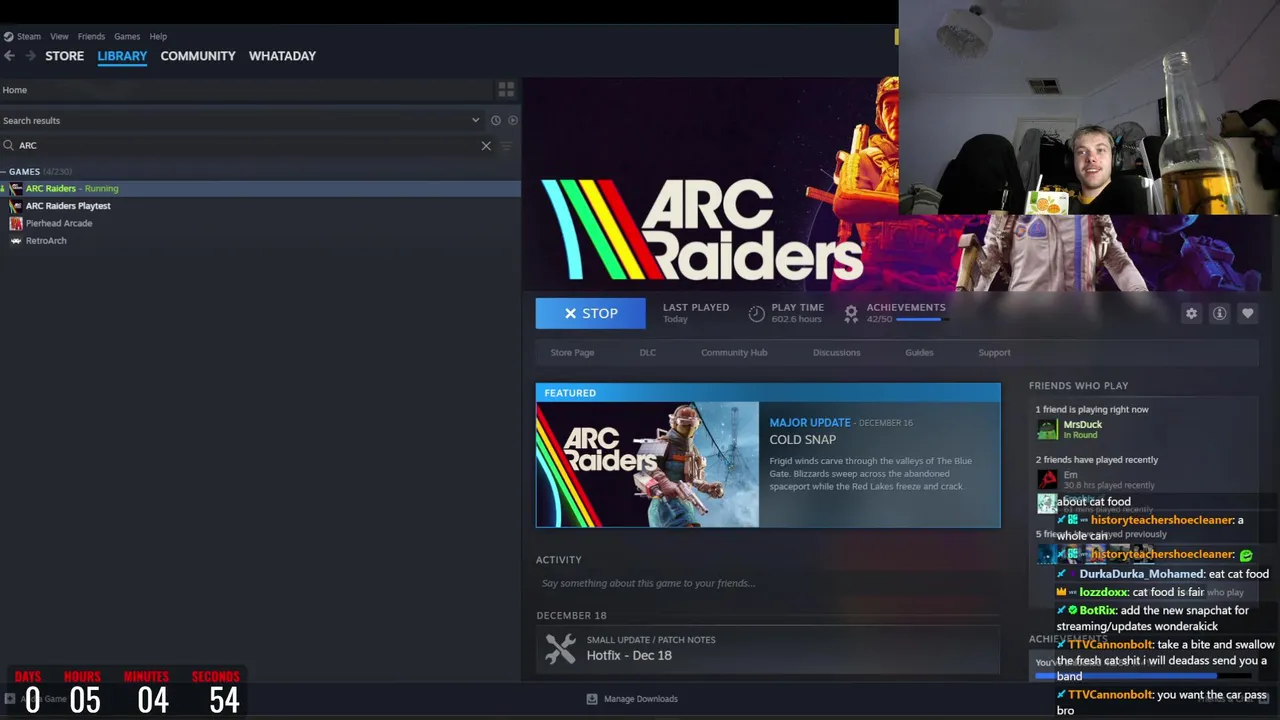Click the library search field containing ARC
Screen dimensions: 1280x720
[248, 146]
